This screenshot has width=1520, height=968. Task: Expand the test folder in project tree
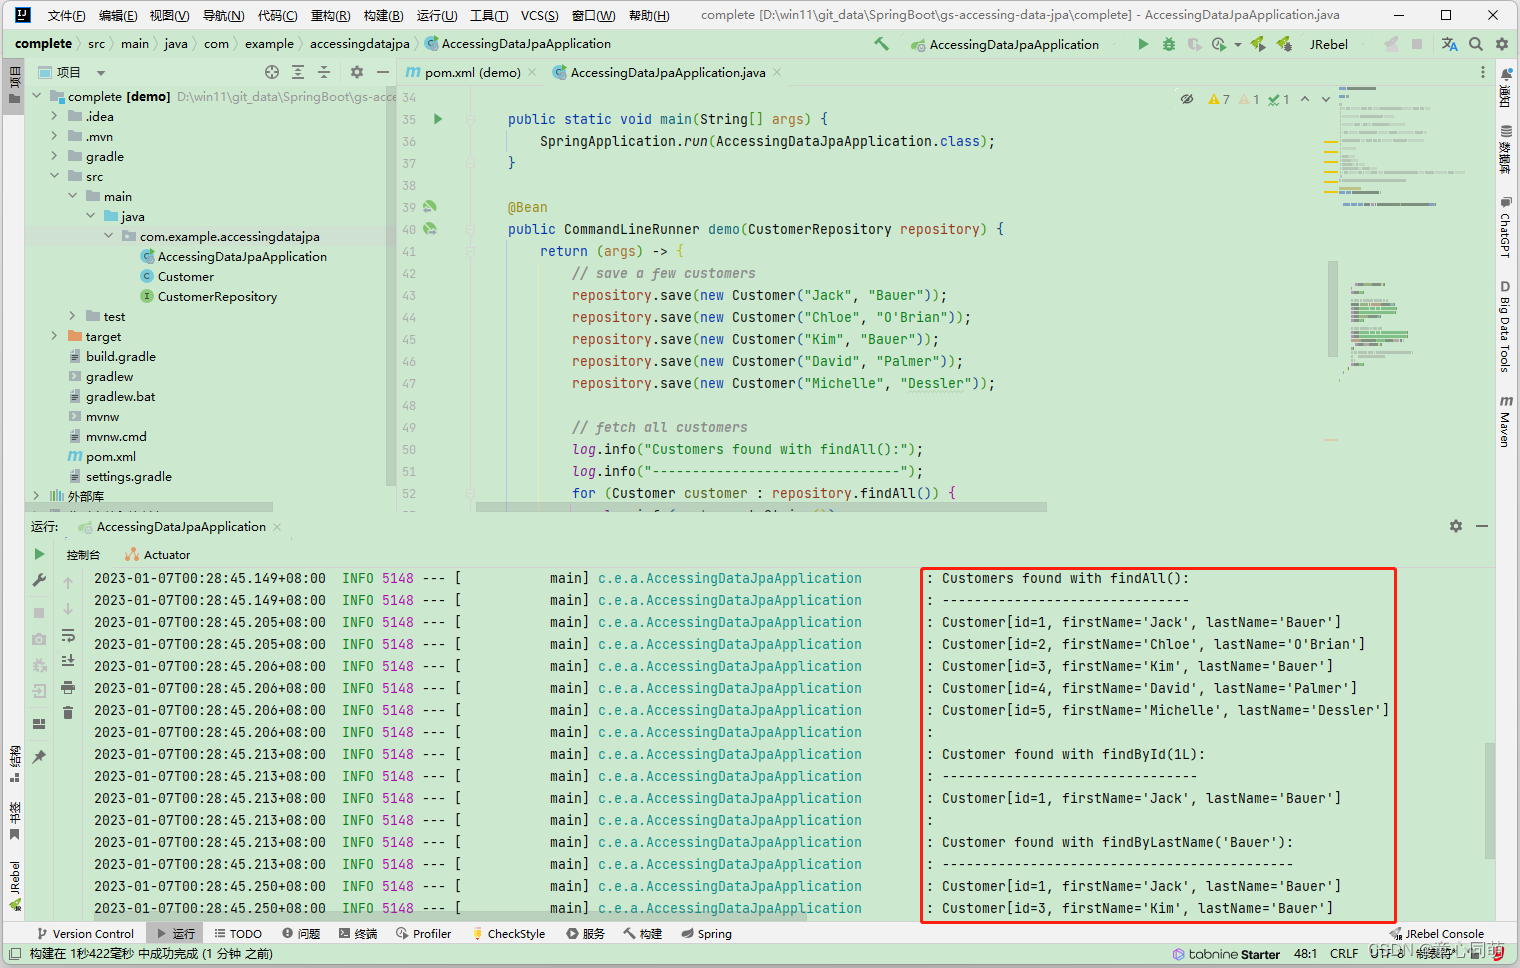pyautogui.click(x=72, y=316)
